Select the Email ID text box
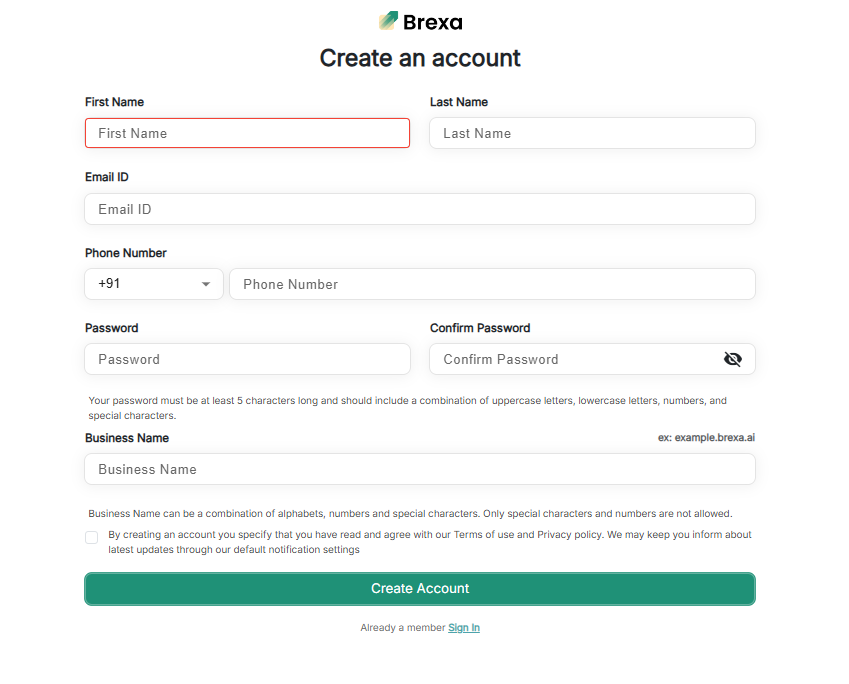849x684 pixels. (420, 209)
